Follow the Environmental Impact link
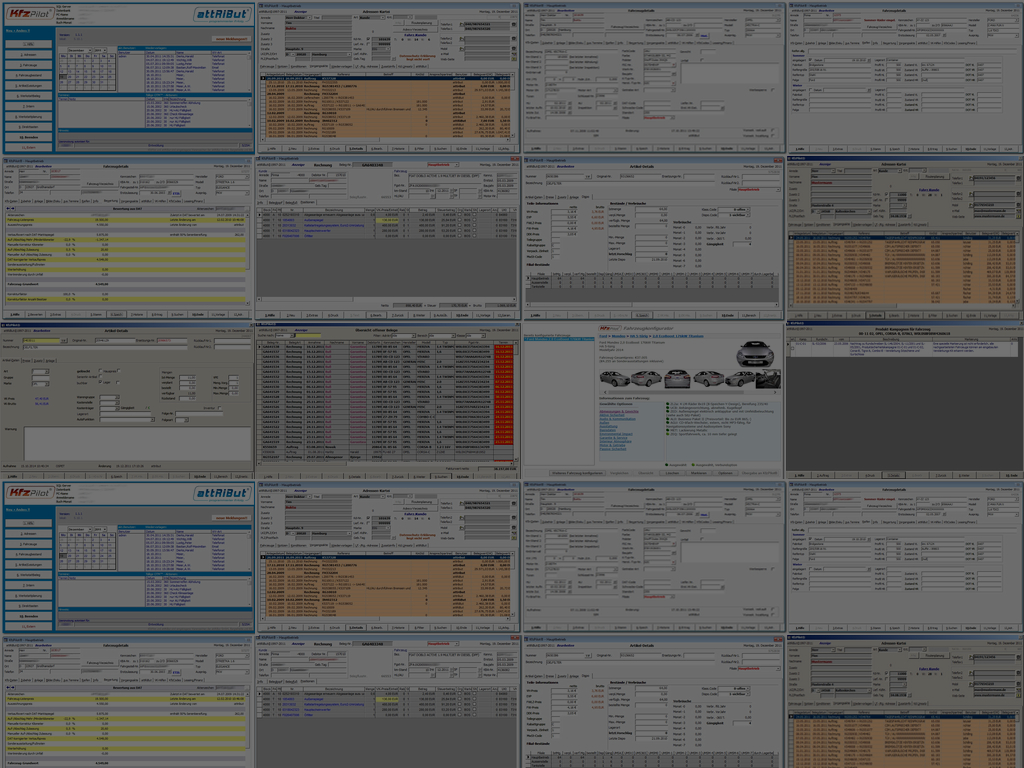This screenshot has height=768, width=1024. [616, 434]
